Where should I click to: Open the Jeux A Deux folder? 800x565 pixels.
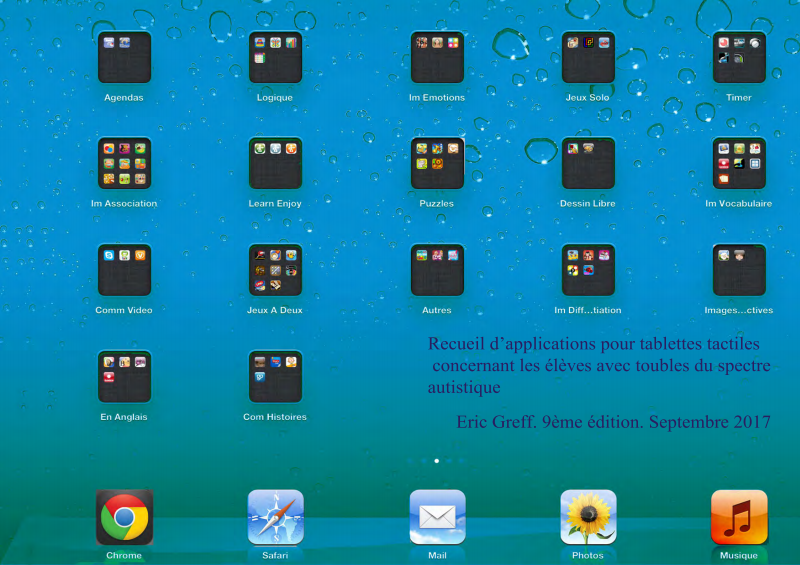pos(275,270)
